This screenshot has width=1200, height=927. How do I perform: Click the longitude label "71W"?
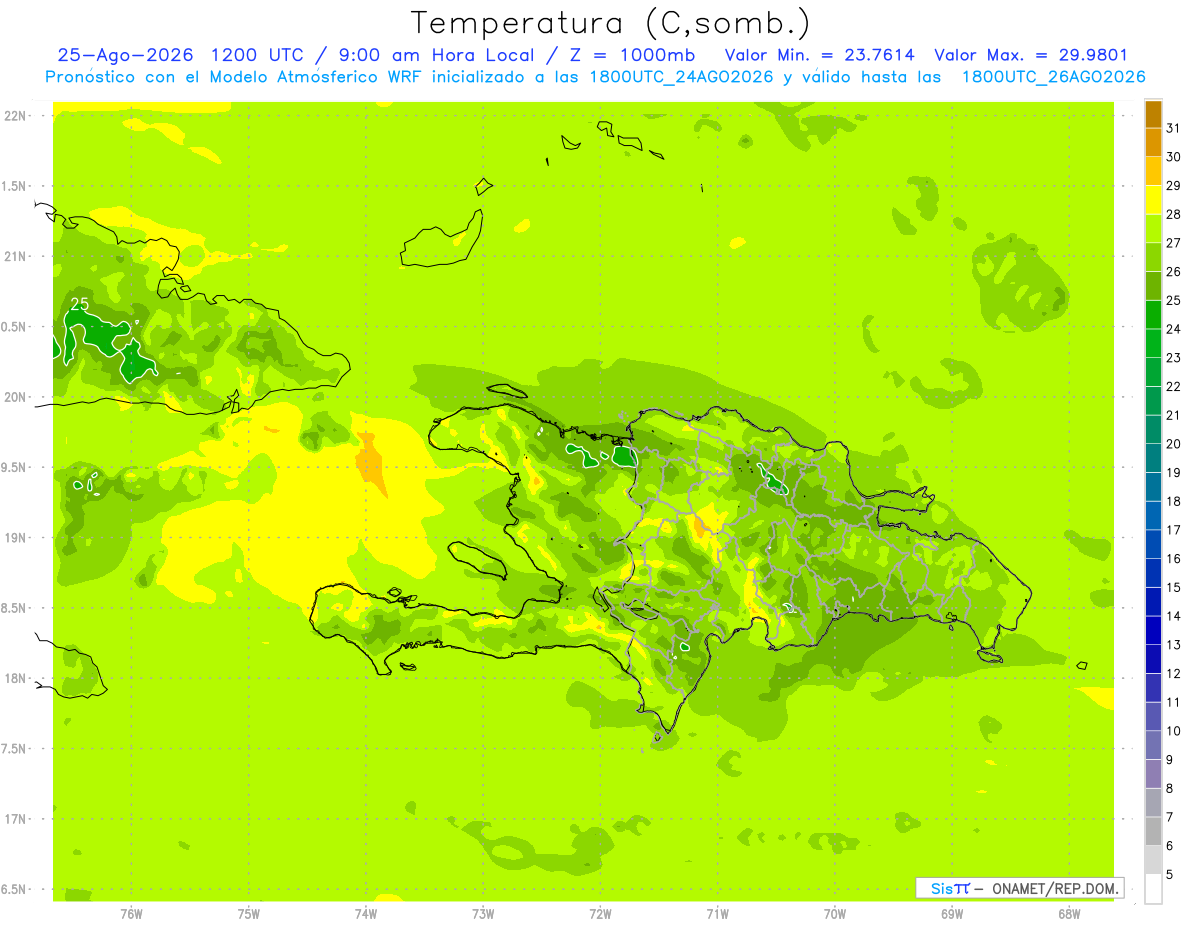coord(717,915)
